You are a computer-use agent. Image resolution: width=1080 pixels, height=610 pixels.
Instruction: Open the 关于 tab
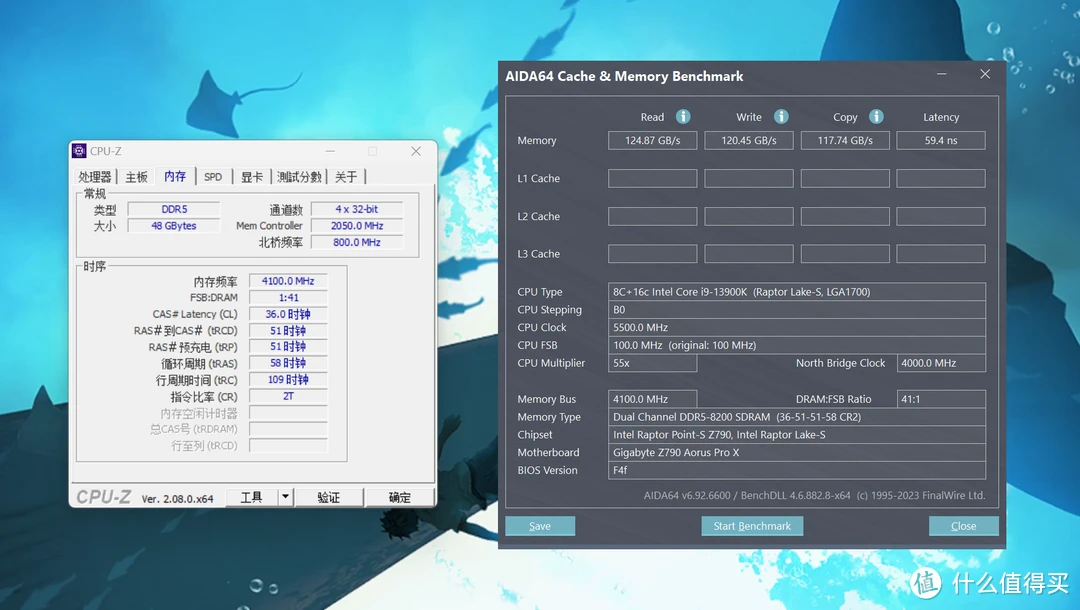pyautogui.click(x=346, y=177)
